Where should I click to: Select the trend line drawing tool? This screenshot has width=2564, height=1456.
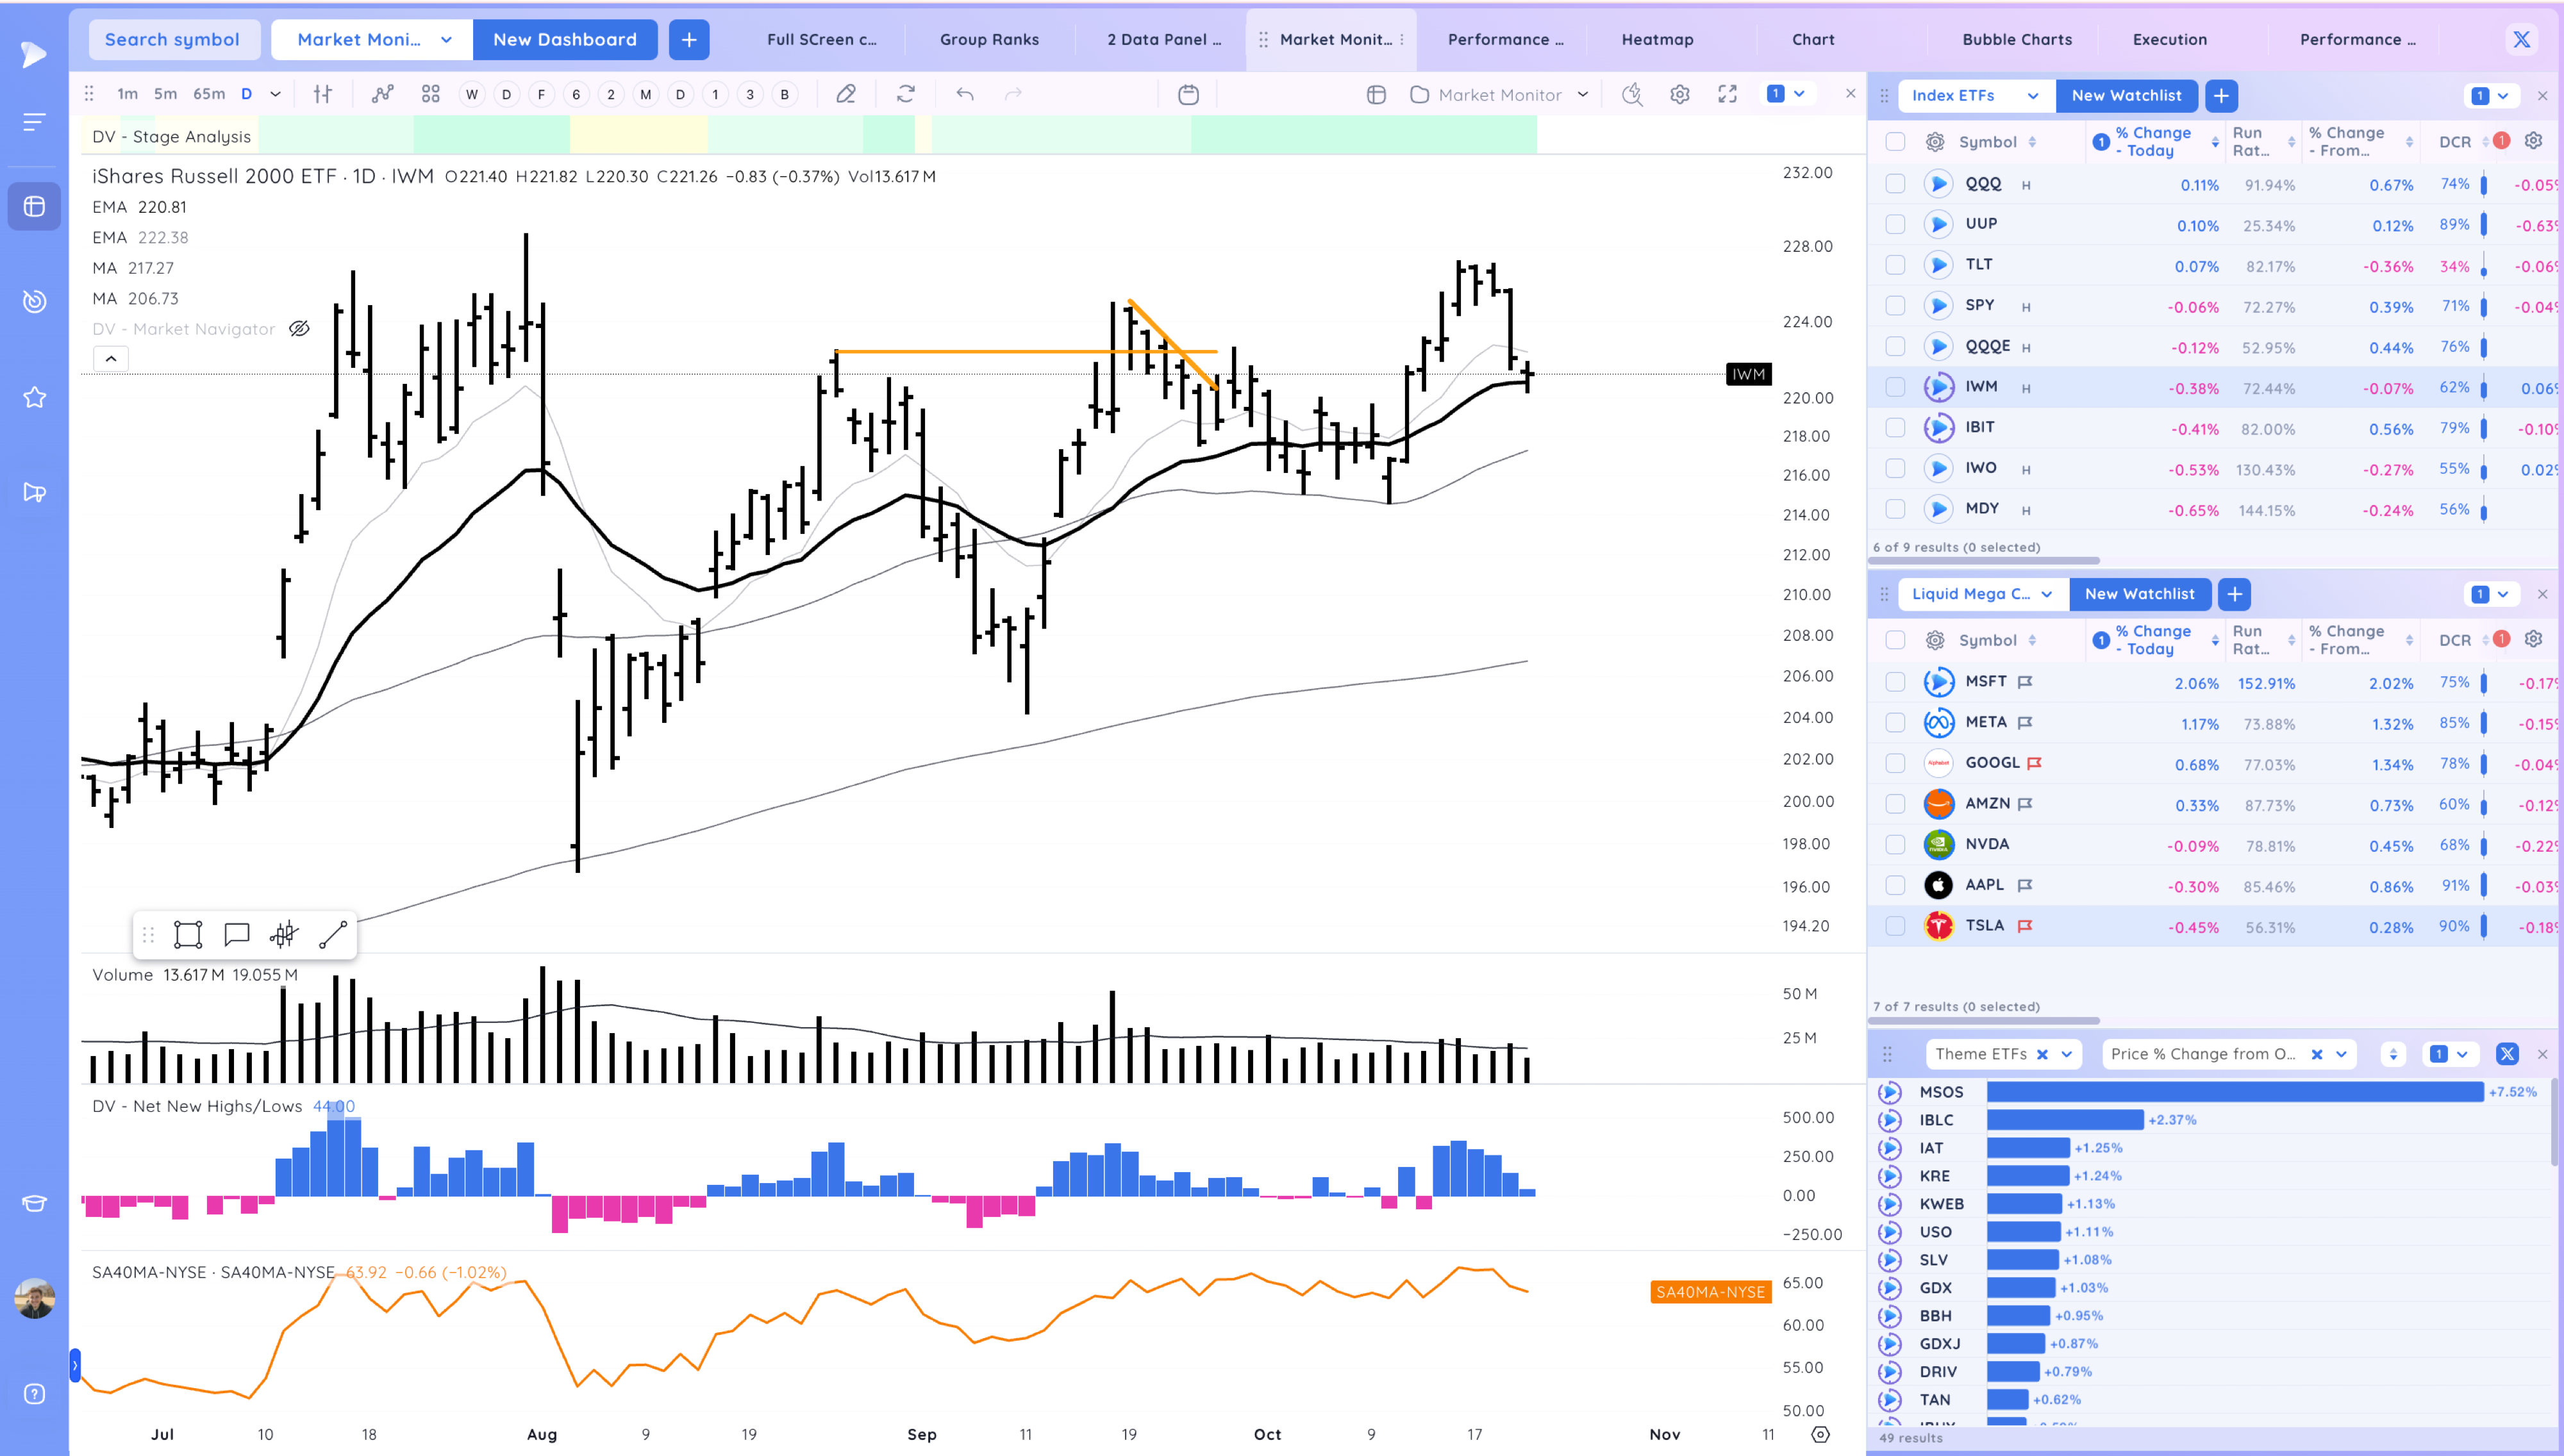pyautogui.click(x=333, y=935)
